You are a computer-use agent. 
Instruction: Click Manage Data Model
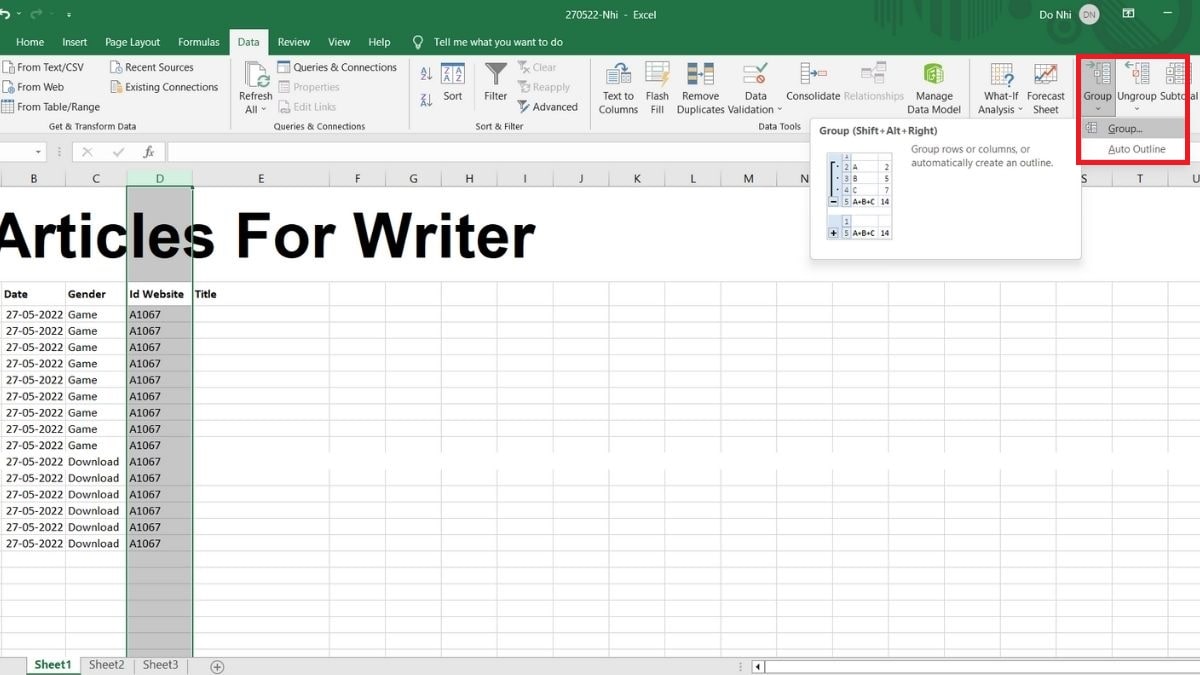(x=934, y=86)
